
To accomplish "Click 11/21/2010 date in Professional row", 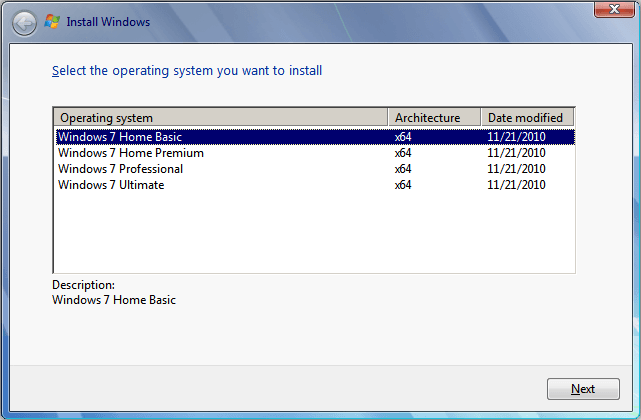I will point(516,169).
